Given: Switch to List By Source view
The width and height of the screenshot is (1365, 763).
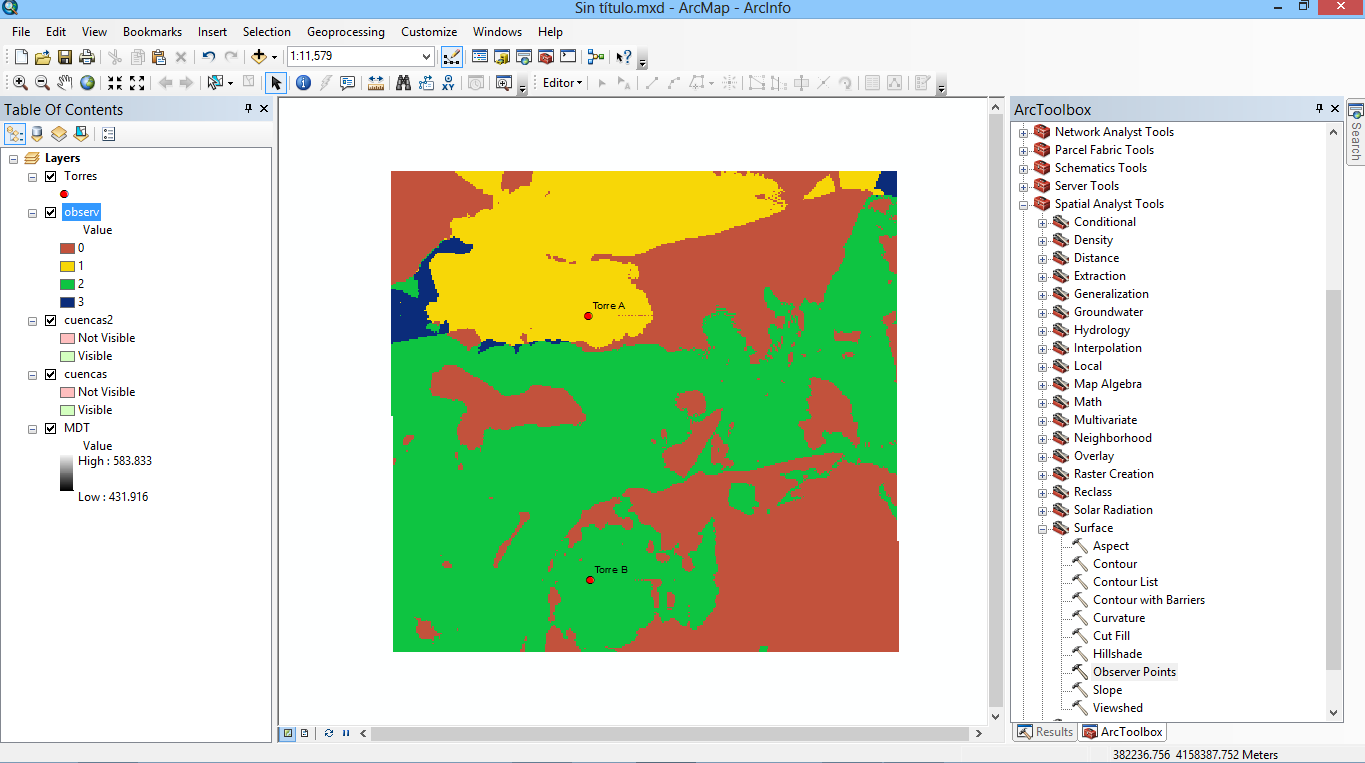Looking at the screenshot, I should pyautogui.click(x=37, y=133).
